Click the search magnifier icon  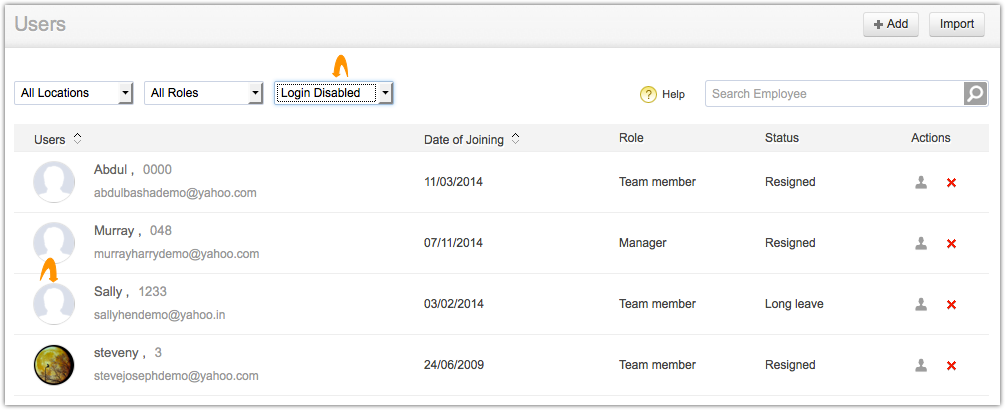(x=975, y=93)
